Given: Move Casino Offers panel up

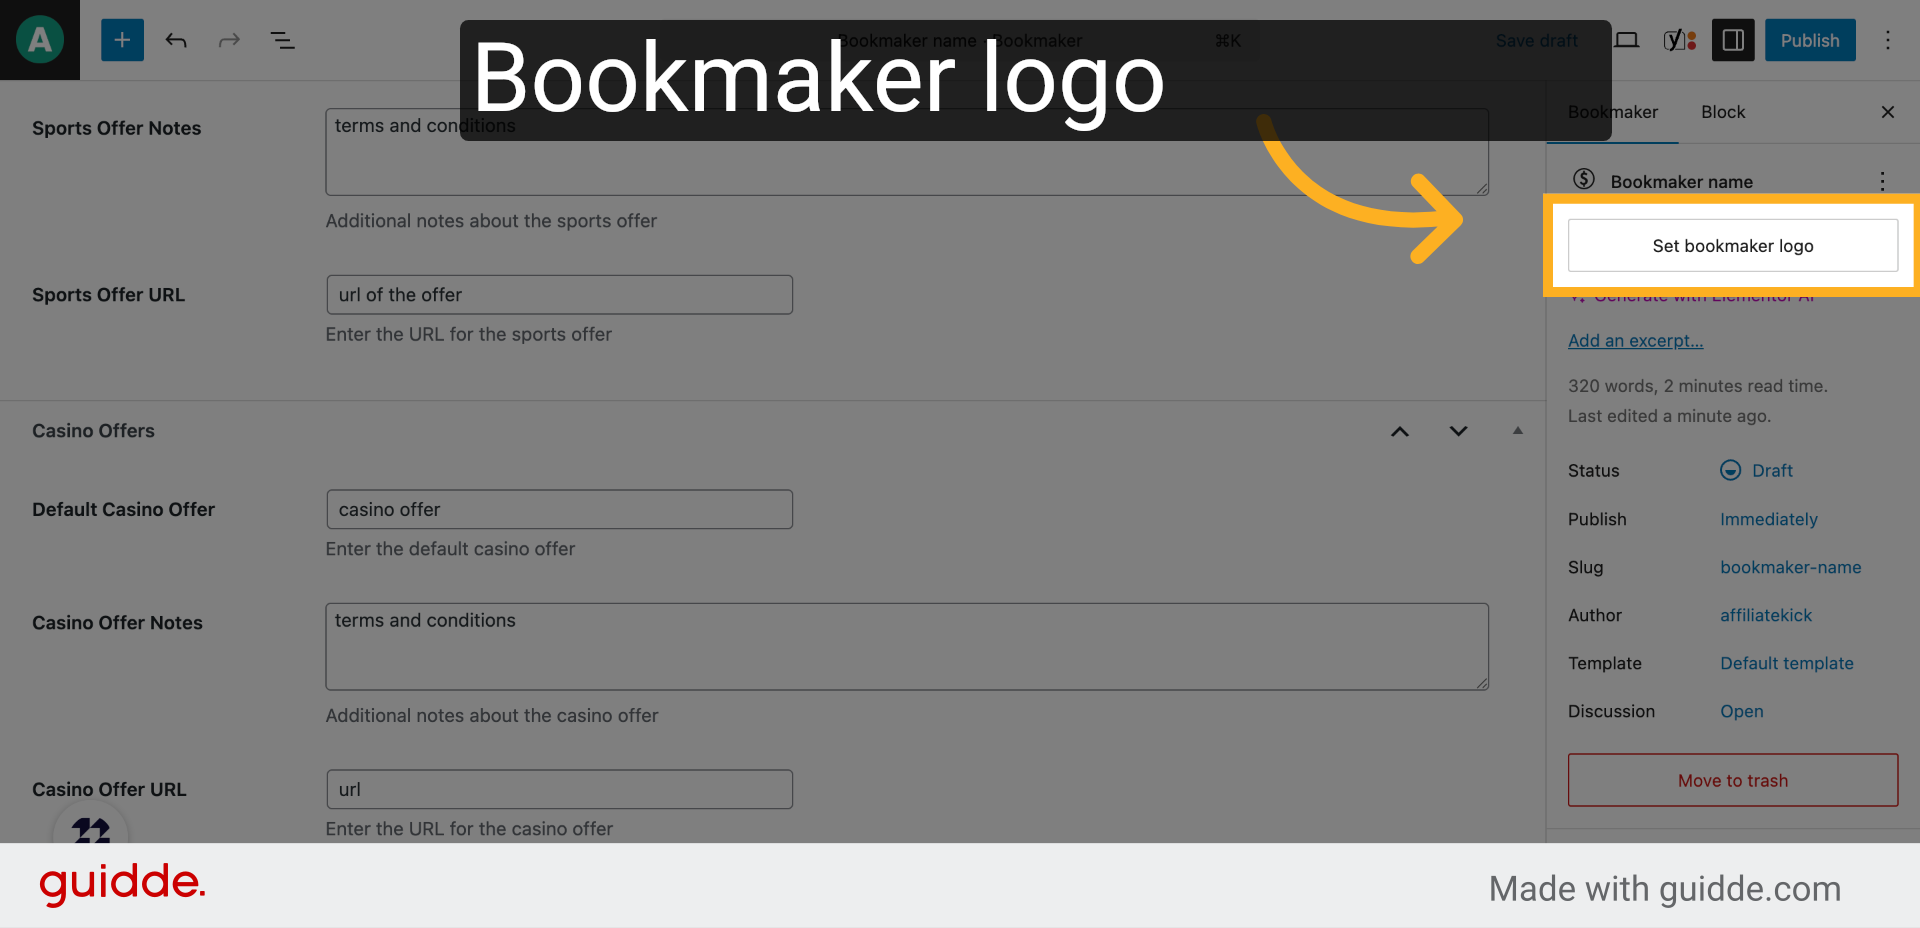Looking at the screenshot, I should coord(1400,431).
